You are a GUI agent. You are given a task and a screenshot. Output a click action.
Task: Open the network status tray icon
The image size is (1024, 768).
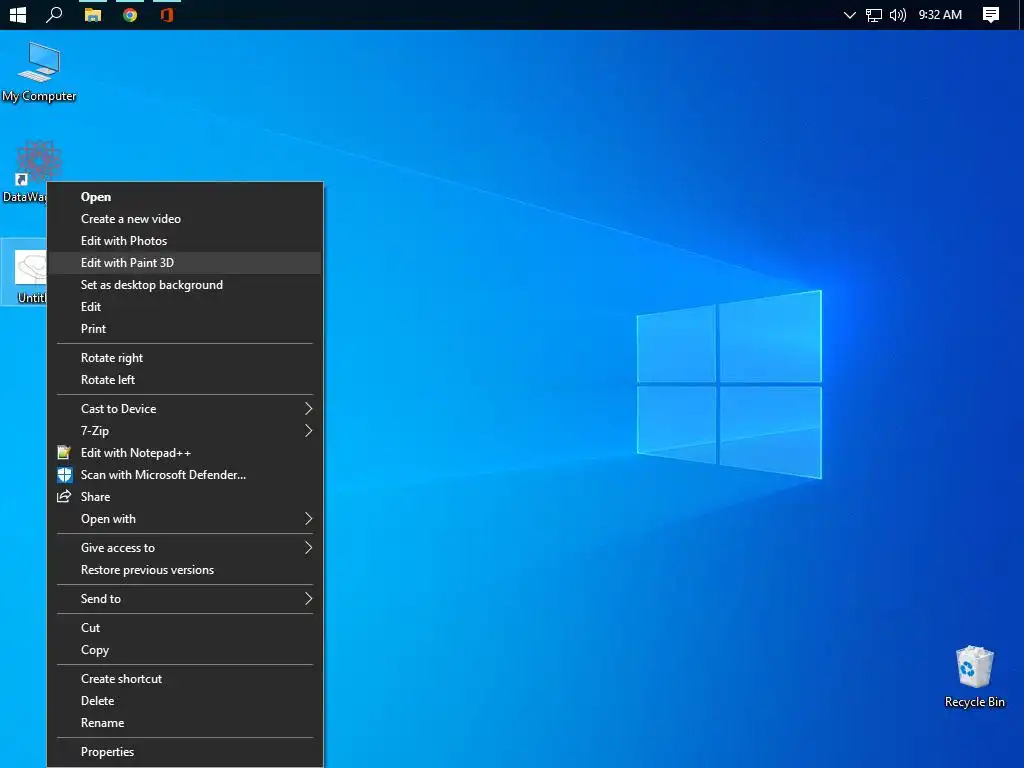pos(874,15)
